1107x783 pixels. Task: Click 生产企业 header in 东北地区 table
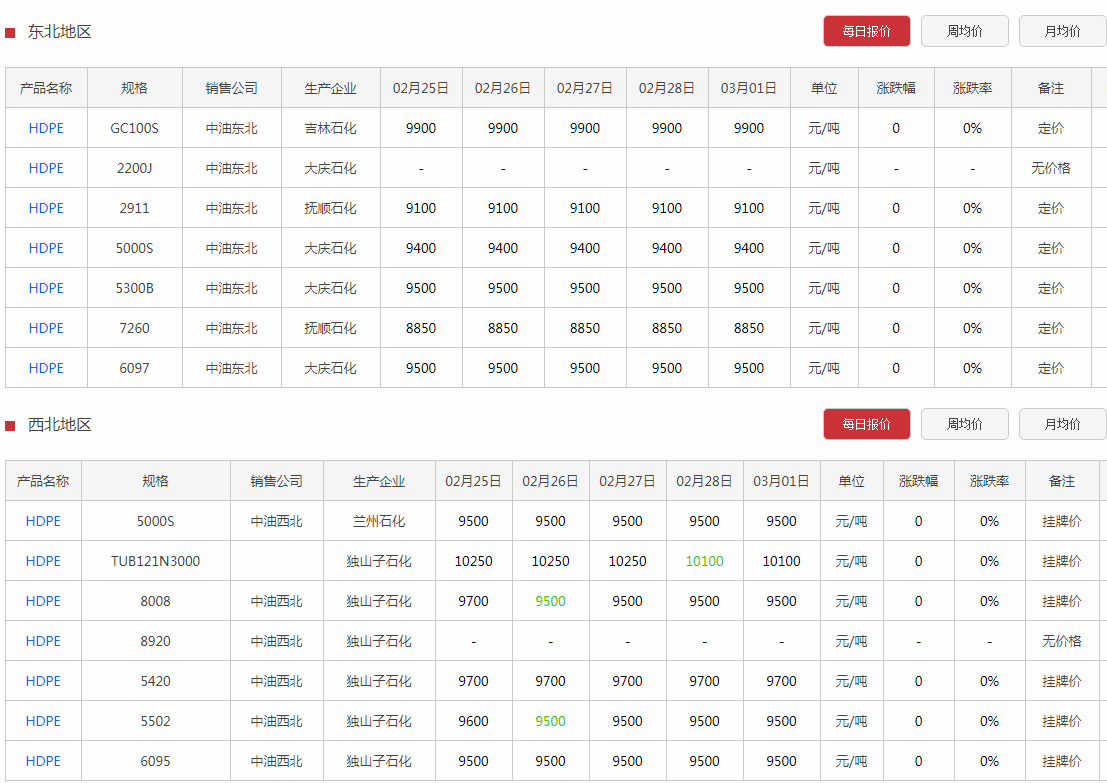[330, 88]
